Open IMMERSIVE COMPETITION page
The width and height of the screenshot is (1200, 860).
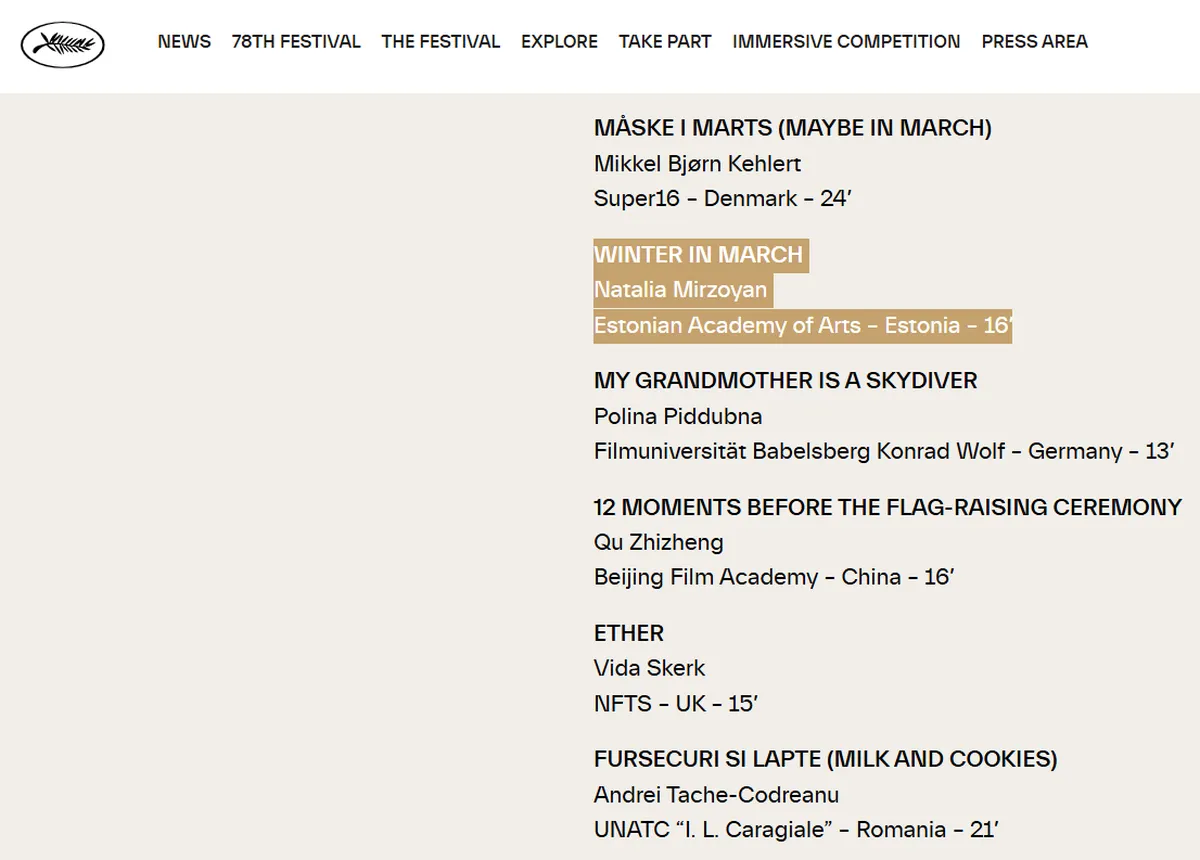[846, 42]
